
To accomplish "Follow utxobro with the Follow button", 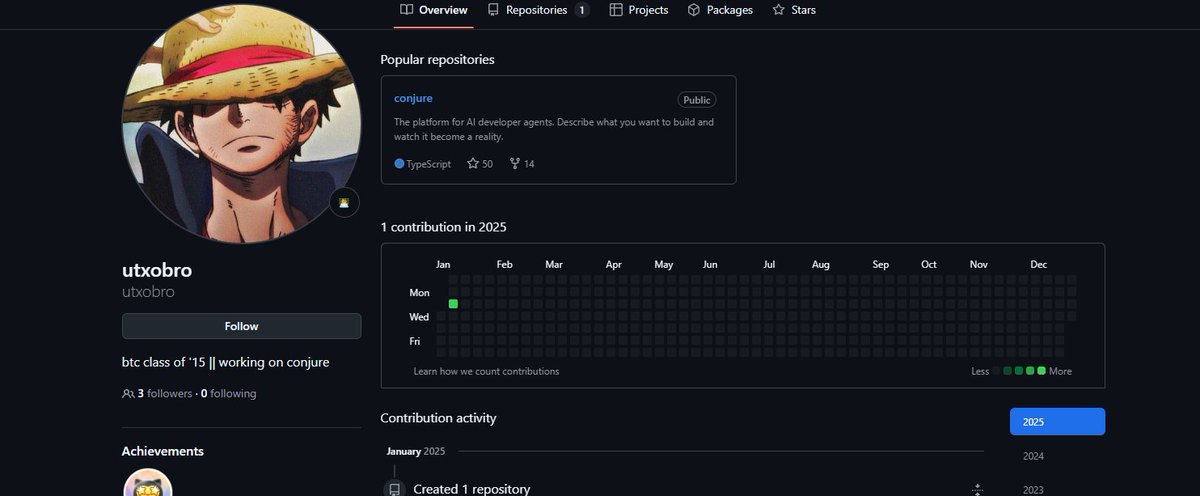I will coord(241,326).
